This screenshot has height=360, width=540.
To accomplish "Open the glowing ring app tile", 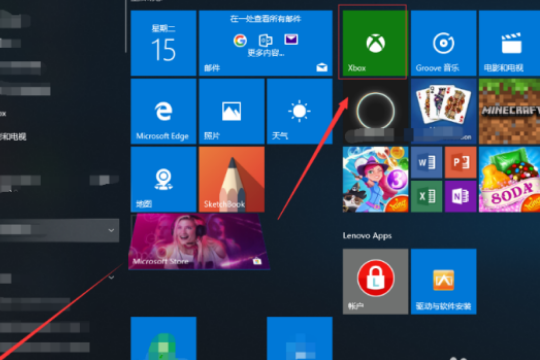I will 375,111.
